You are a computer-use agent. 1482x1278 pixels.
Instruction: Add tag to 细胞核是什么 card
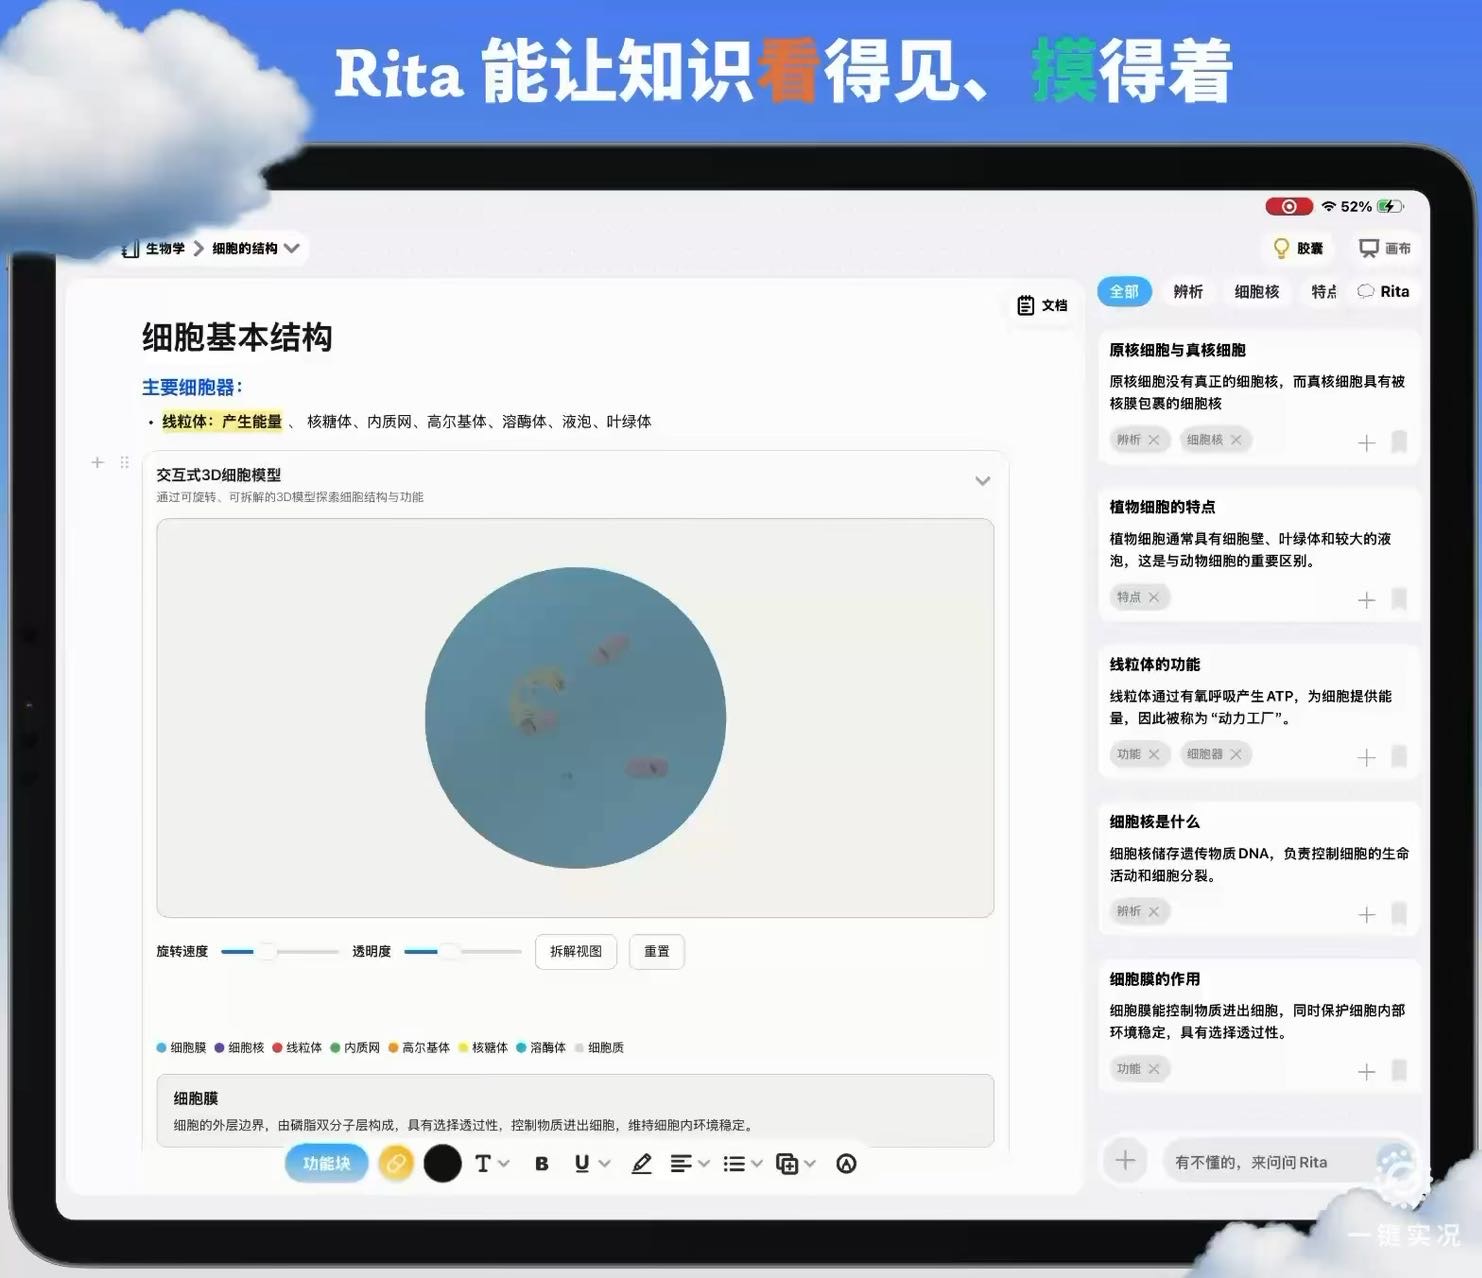pyautogui.click(x=1367, y=914)
